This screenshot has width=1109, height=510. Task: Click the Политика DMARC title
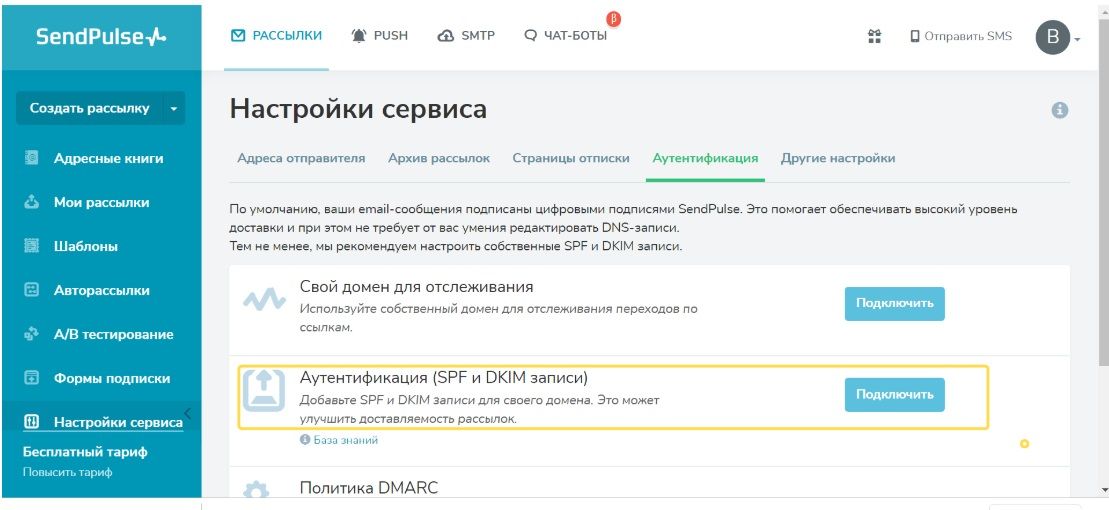pos(369,488)
